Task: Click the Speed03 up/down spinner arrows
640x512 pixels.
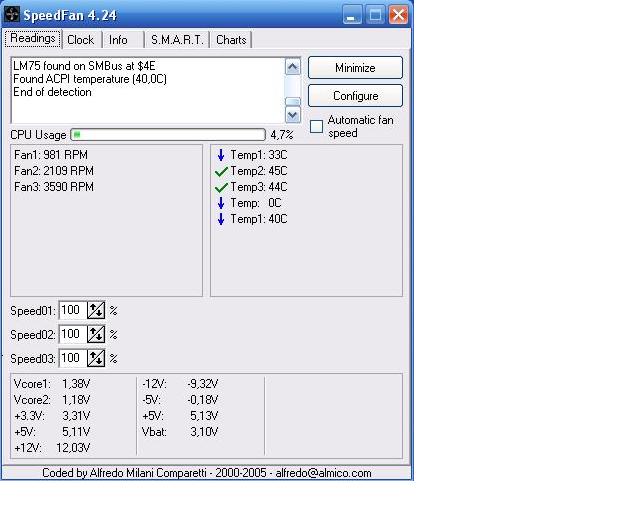Action: point(96,358)
